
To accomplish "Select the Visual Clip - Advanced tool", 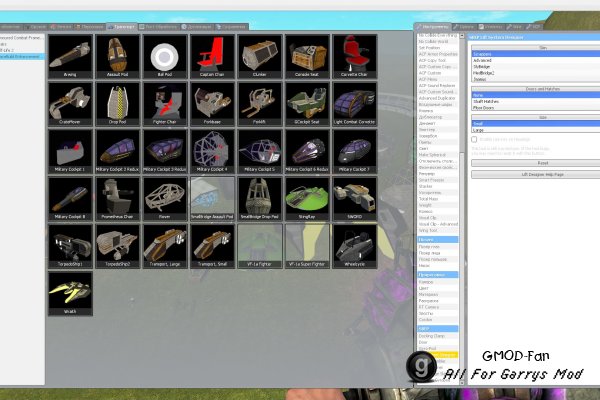I will 438,224.
